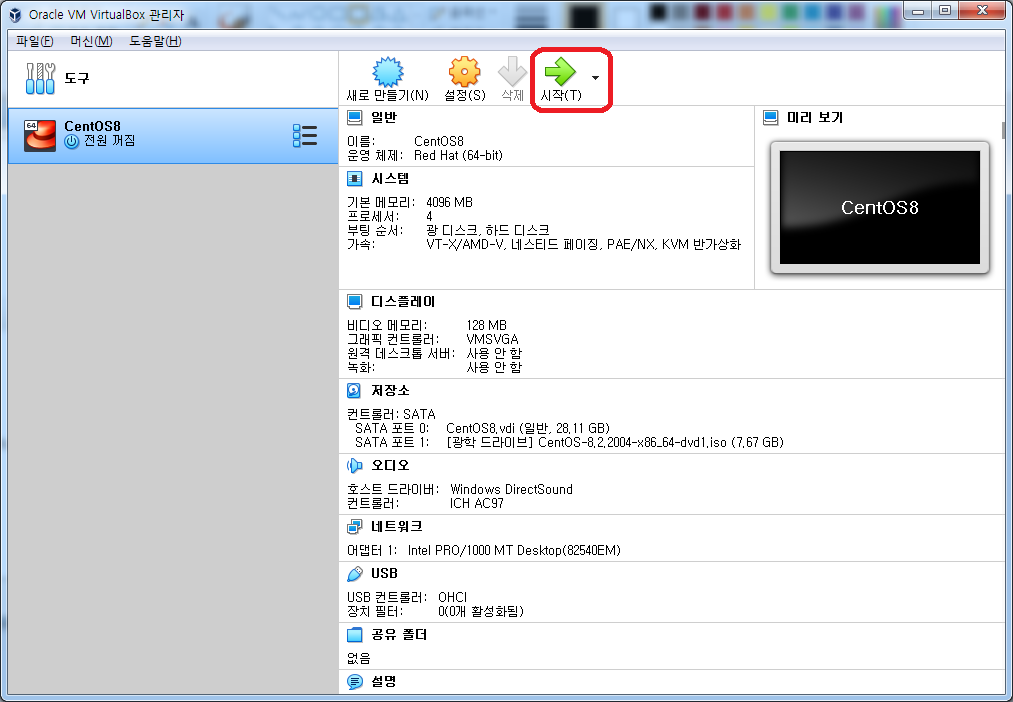This screenshot has height=702, width=1013.
Task: Click the boot order value text
Action: tap(488, 230)
